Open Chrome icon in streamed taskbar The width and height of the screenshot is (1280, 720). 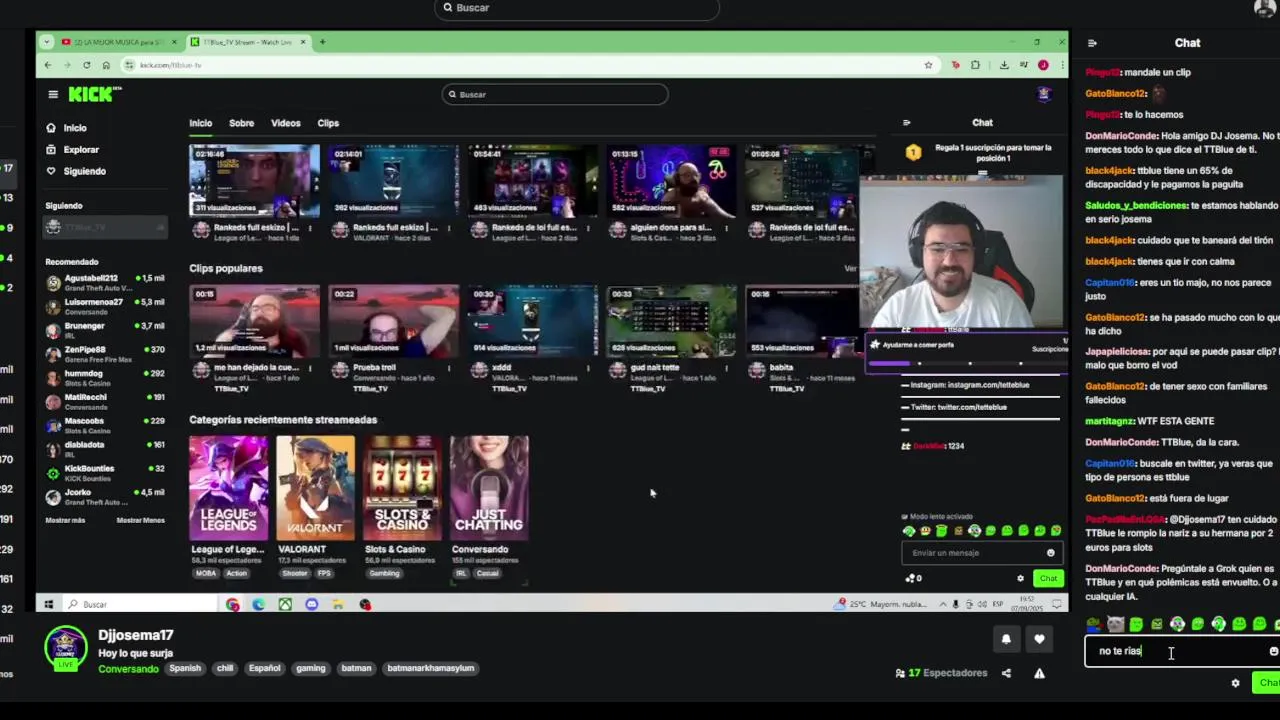point(233,604)
